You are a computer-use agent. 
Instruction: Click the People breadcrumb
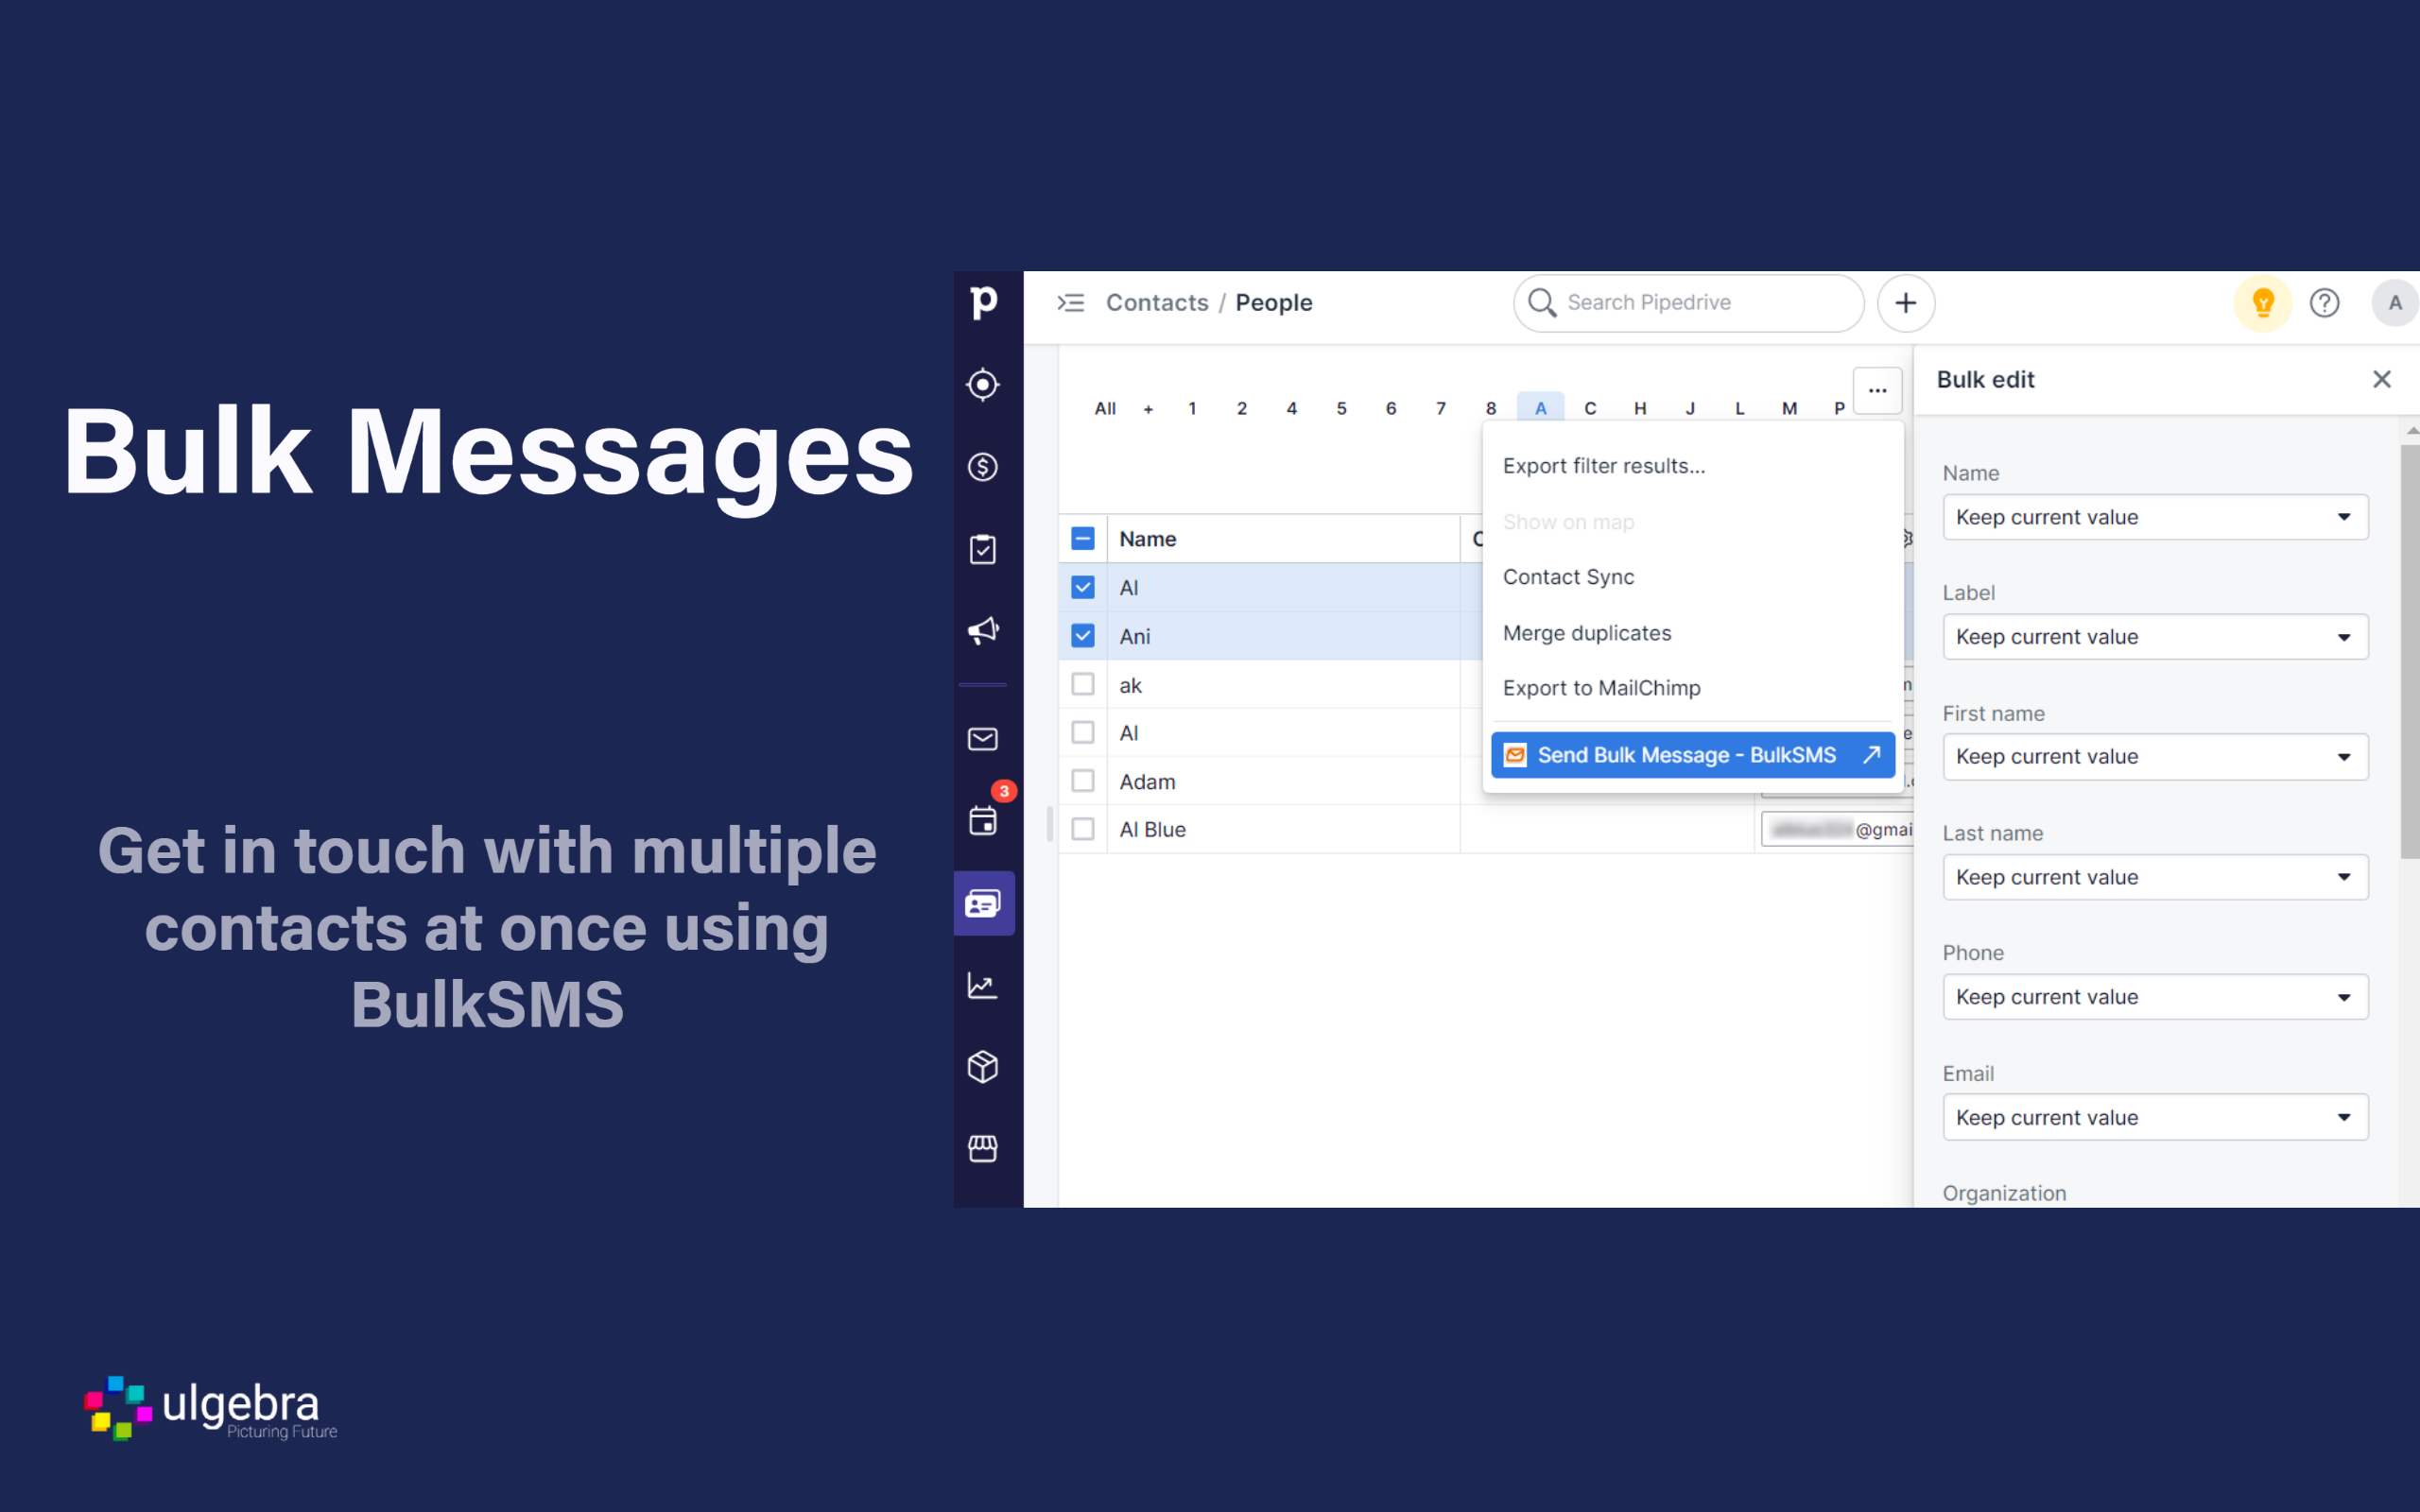1273,302
